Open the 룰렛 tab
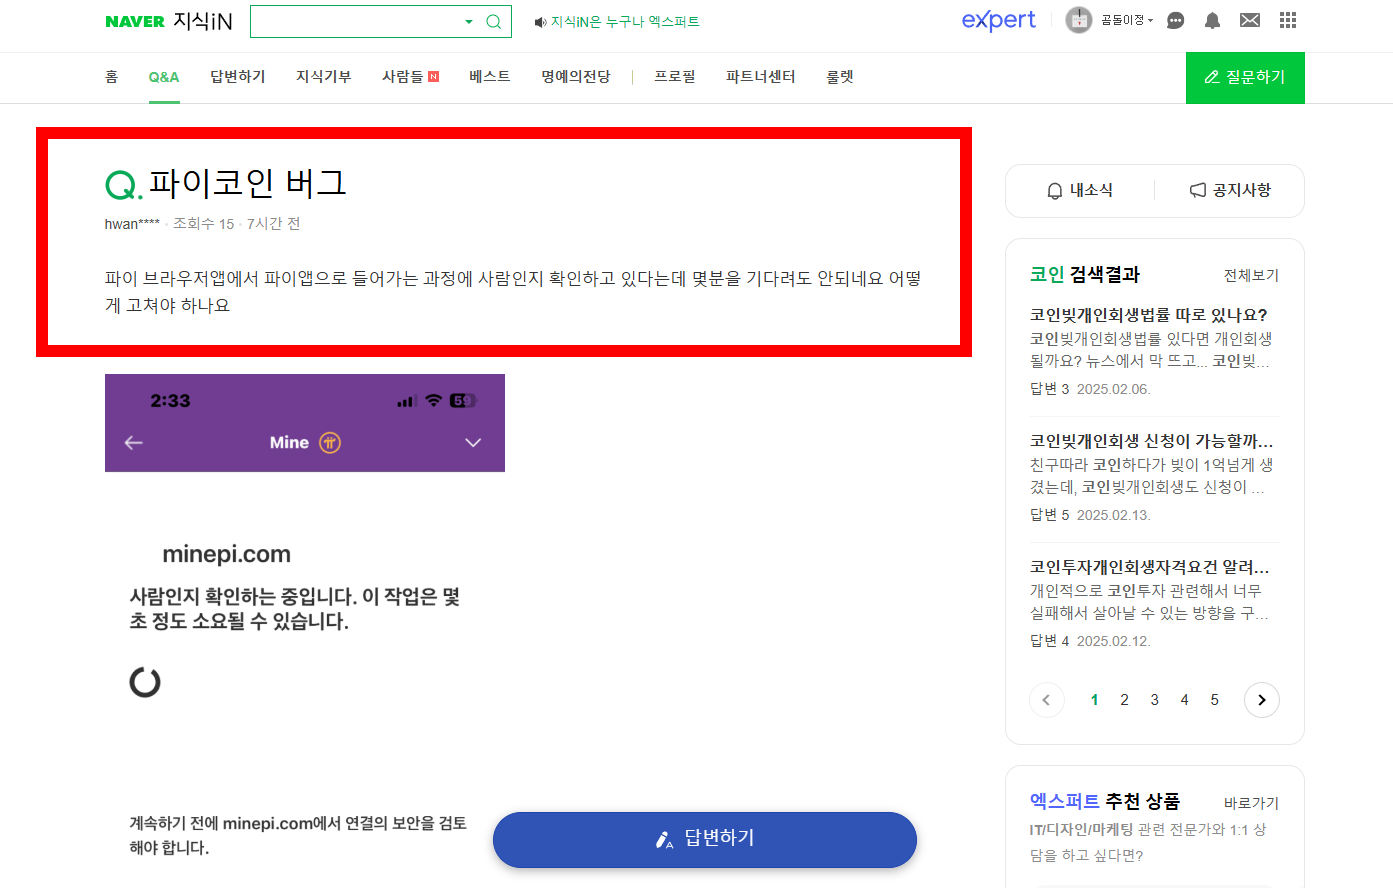Image resolution: width=1393 pixels, height=888 pixels. tap(840, 77)
